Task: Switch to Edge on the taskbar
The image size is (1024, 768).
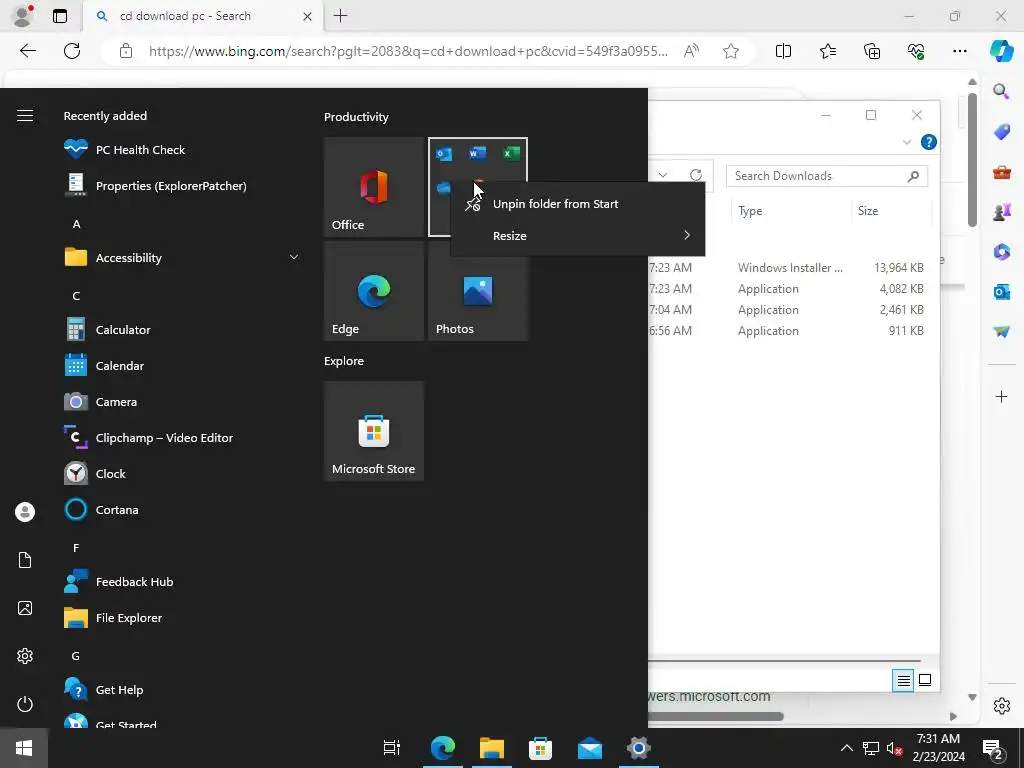Action: [x=442, y=748]
